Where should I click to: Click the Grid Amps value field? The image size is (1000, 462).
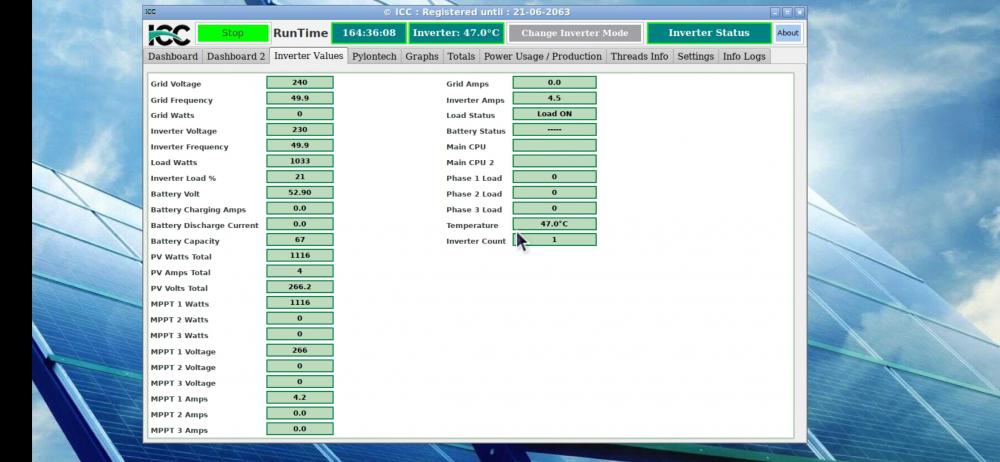tap(554, 82)
